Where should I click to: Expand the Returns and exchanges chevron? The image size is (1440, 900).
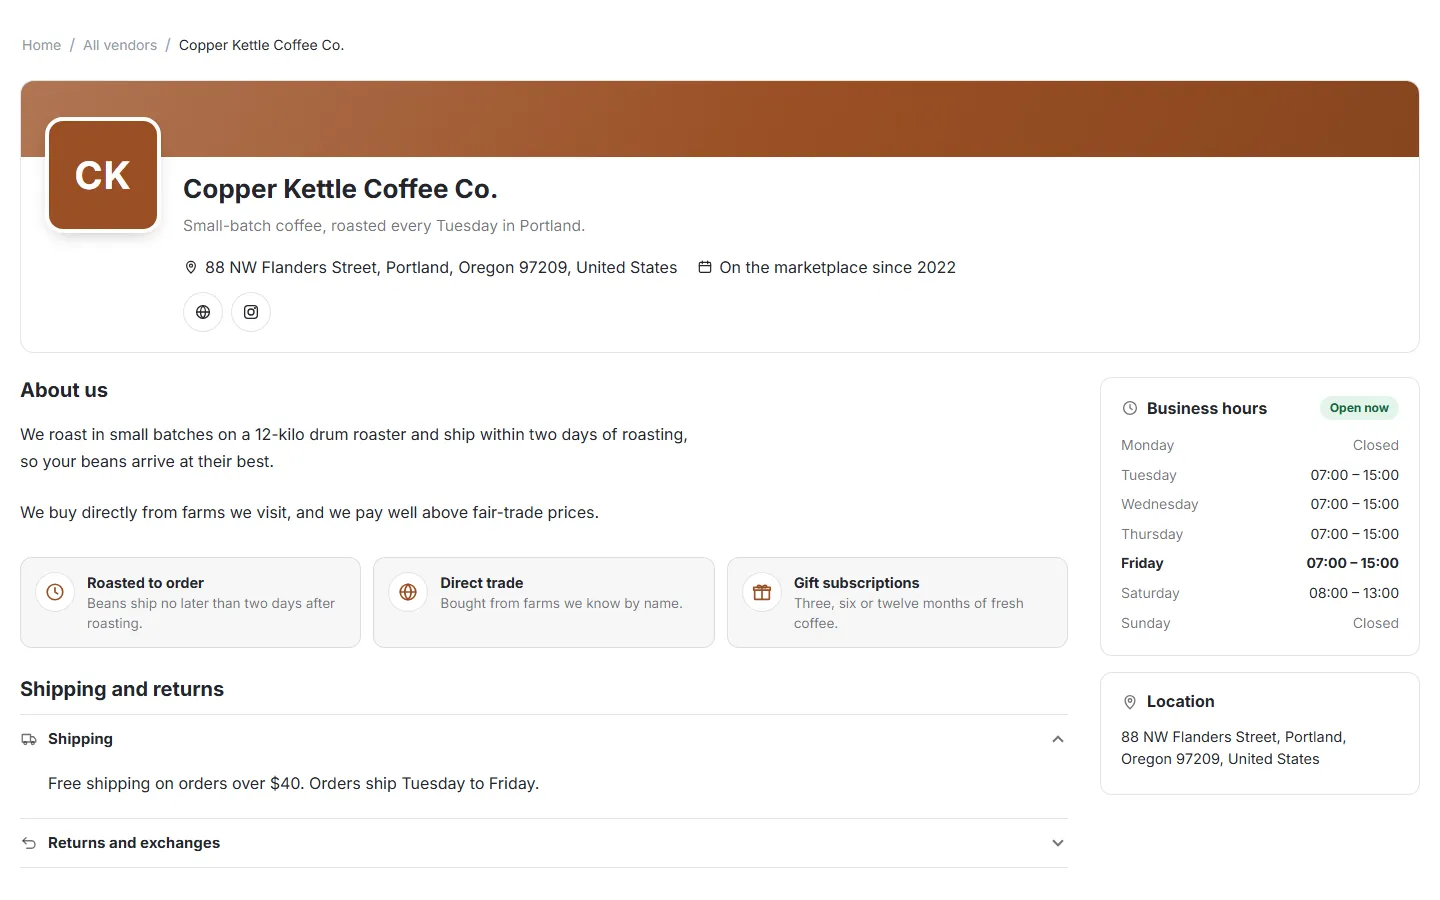(x=1058, y=843)
